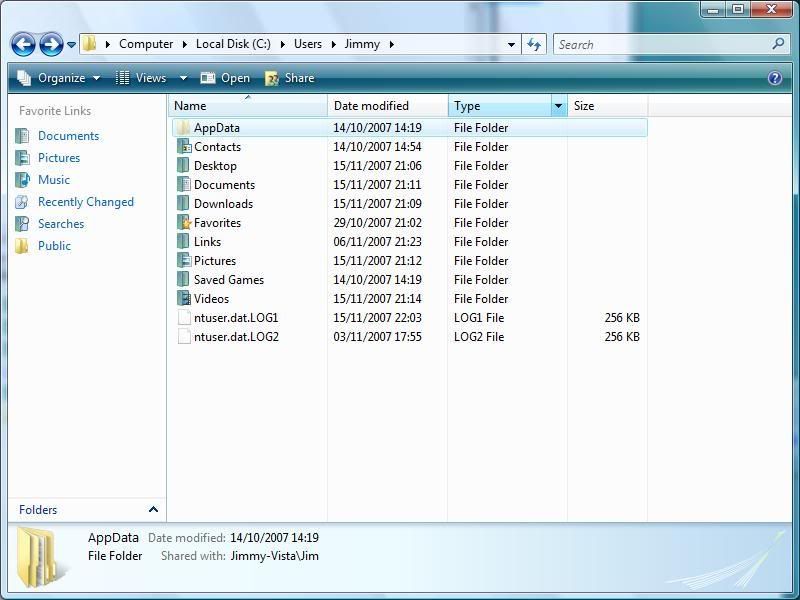Go forward with the Forward arrow button

tap(52, 44)
